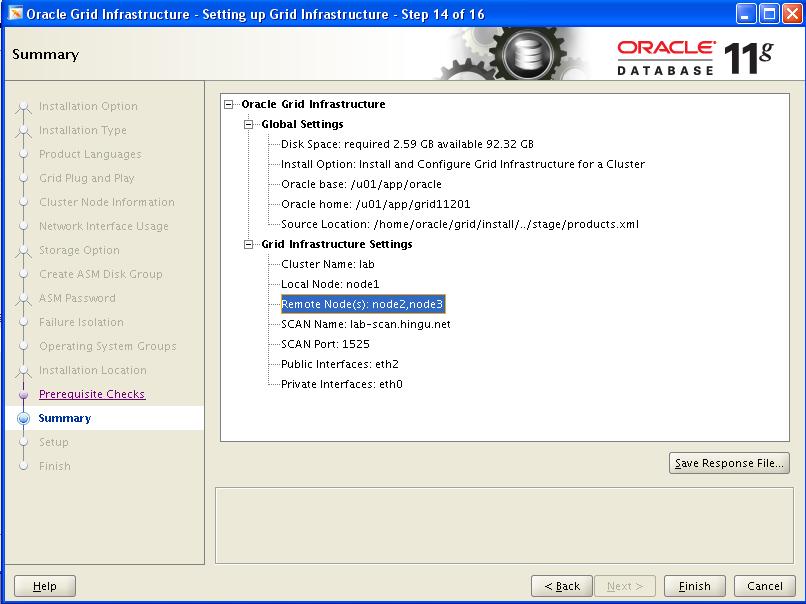Click the Cancel button
This screenshot has height=604, width=806.
coord(764,586)
